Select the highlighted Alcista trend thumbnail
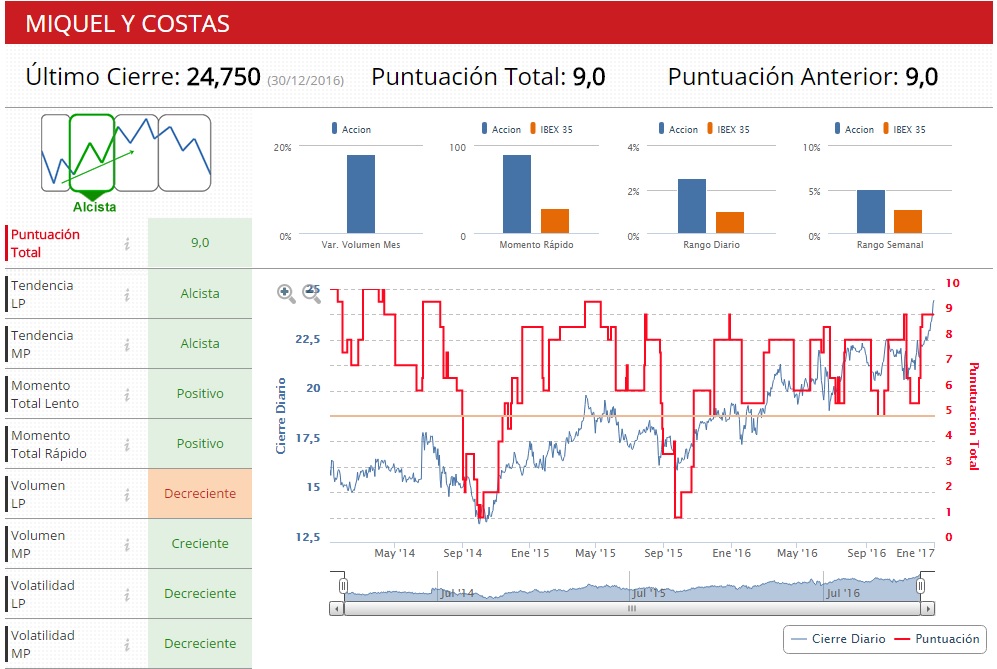Viewport: 997px width, 669px height. (x=92, y=153)
